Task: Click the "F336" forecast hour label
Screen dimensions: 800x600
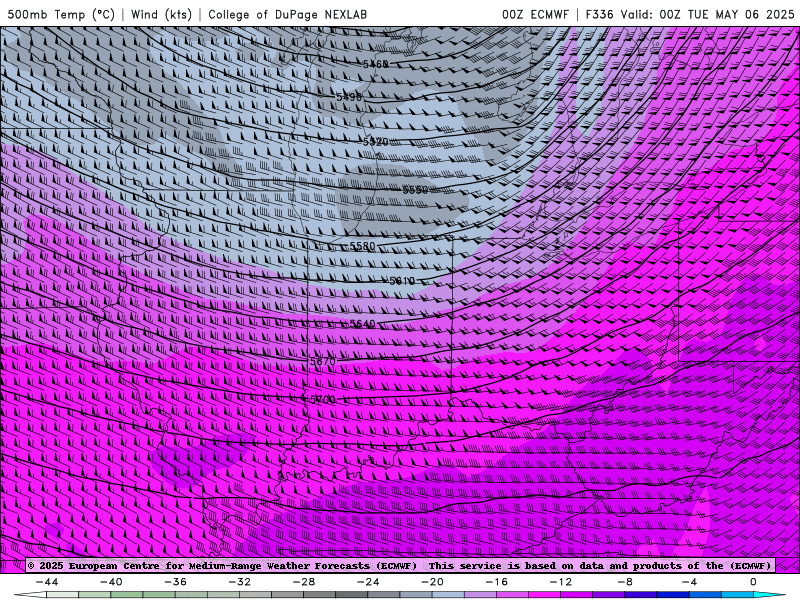Action: point(599,14)
